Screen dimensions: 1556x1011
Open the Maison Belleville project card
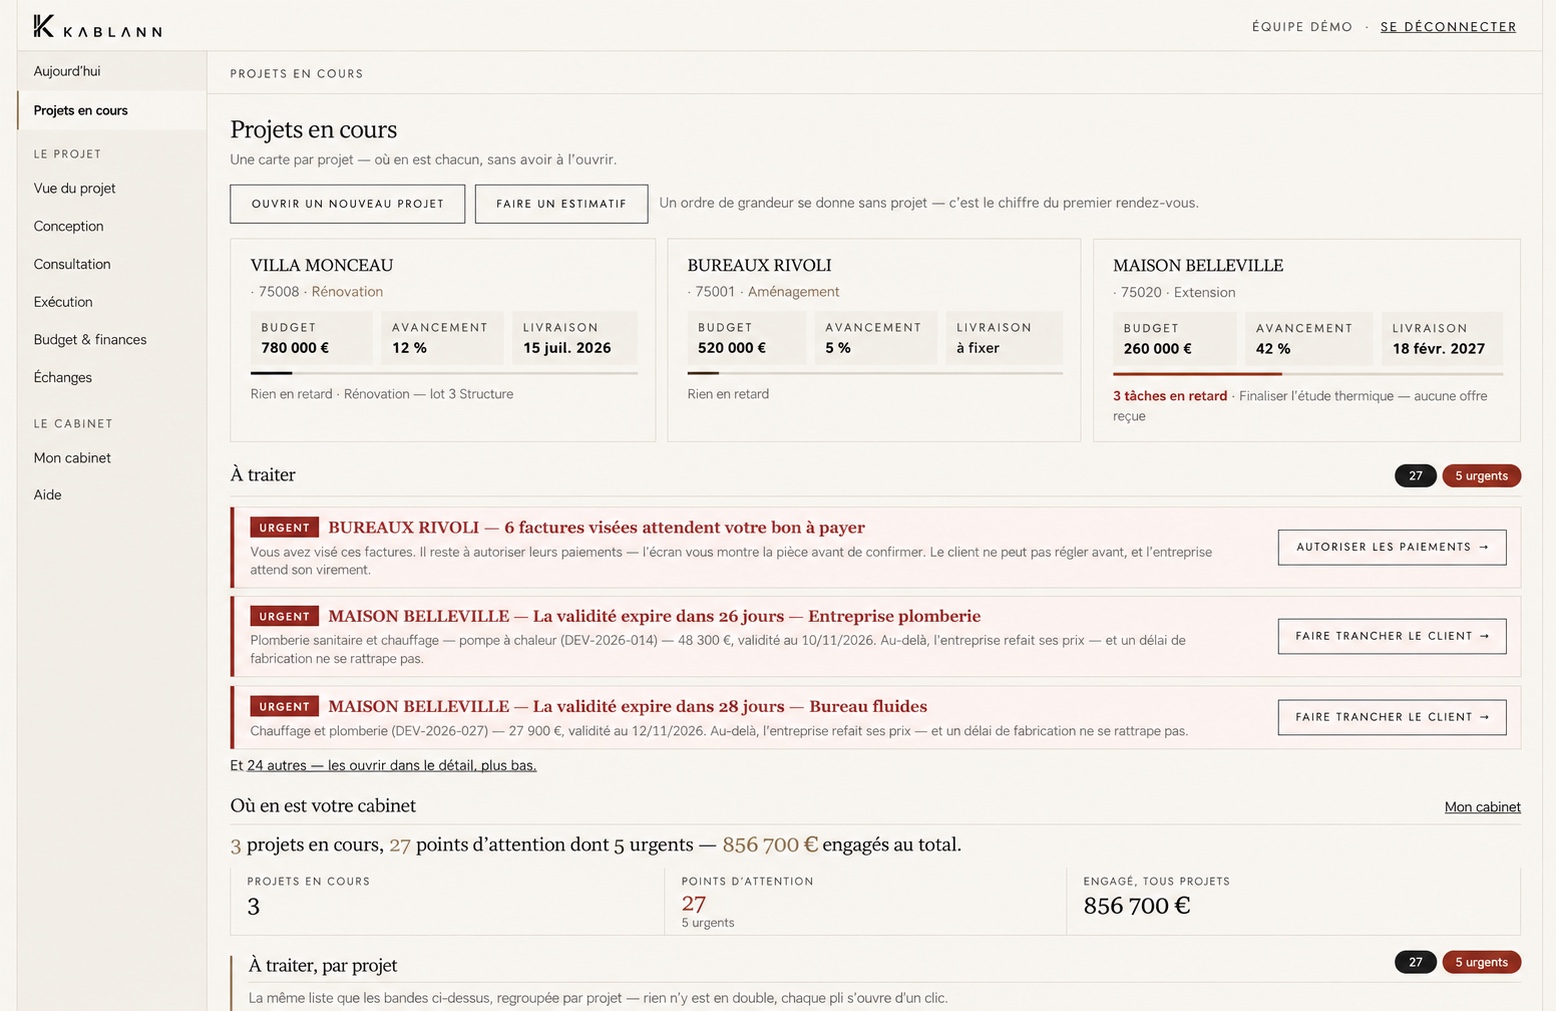1307,340
